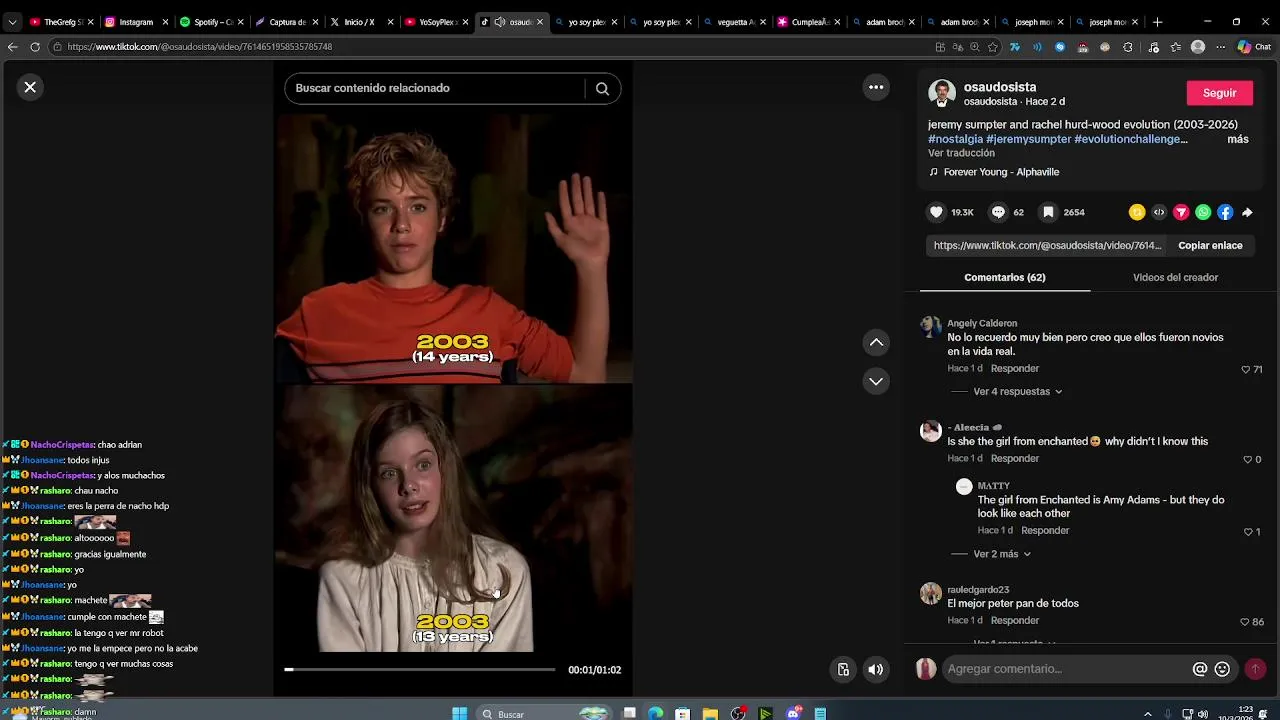Go to previous video with up arrow
This screenshot has height=720, width=1280.
(x=876, y=342)
